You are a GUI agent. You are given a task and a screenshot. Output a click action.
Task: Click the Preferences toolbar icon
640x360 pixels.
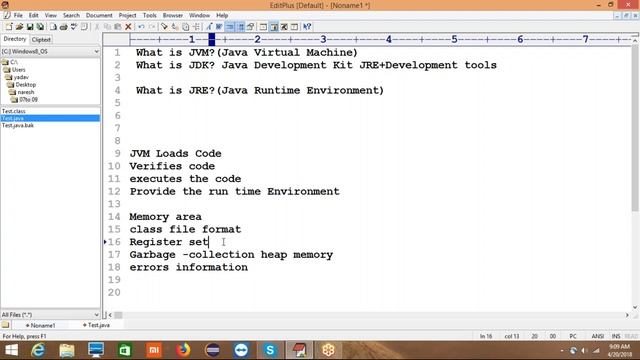(x=251, y=27)
